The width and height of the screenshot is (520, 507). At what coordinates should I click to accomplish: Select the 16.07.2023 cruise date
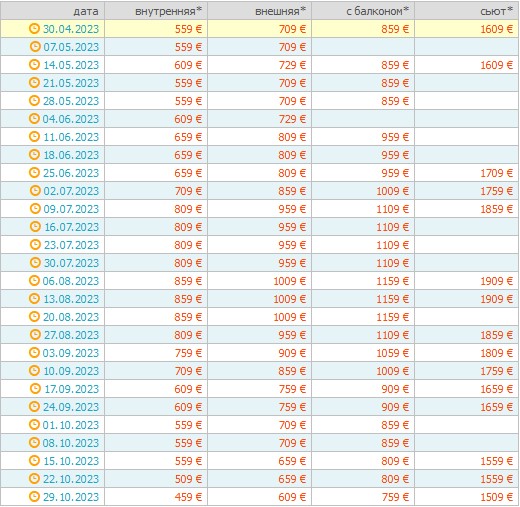pyautogui.click(x=72, y=227)
